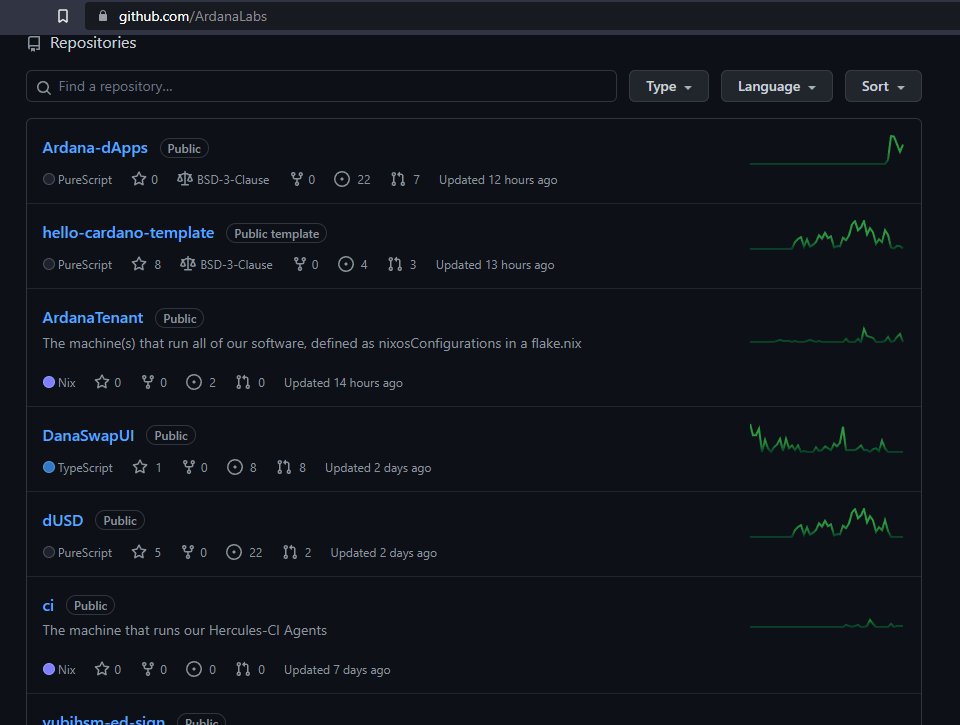Click the Public template badge
The width and height of the screenshot is (960, 725).
tap(276, 233)
